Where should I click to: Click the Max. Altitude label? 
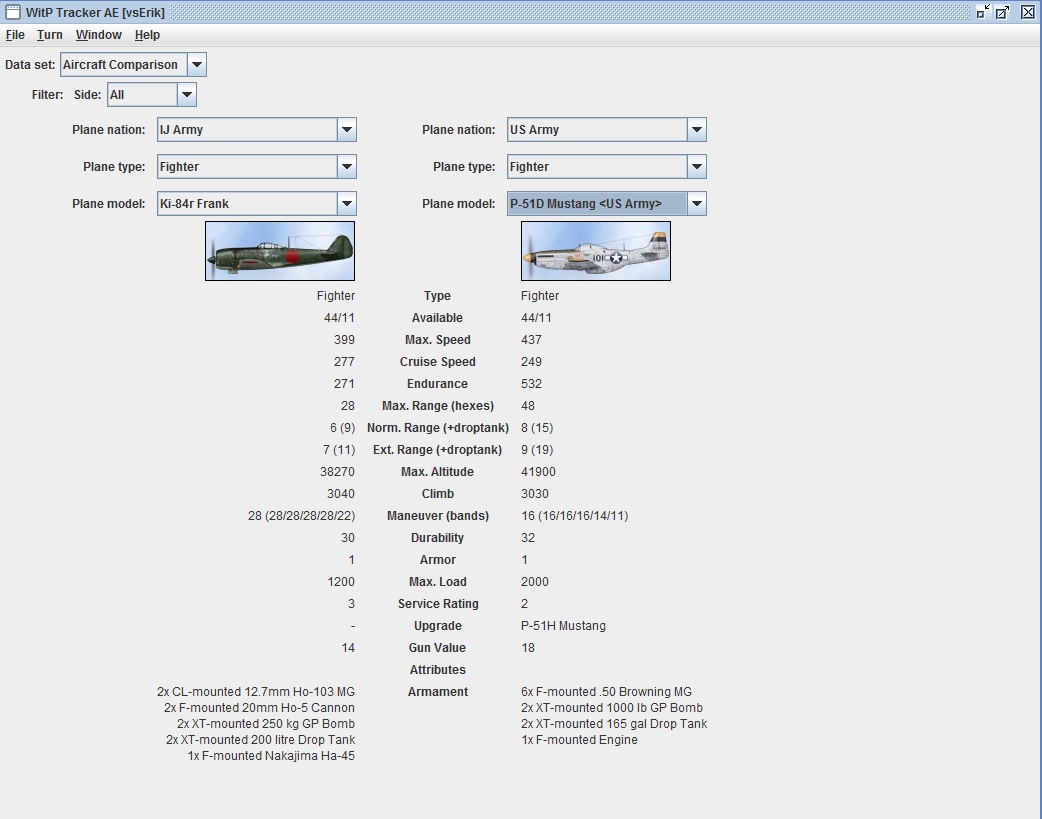click(437, 472)
